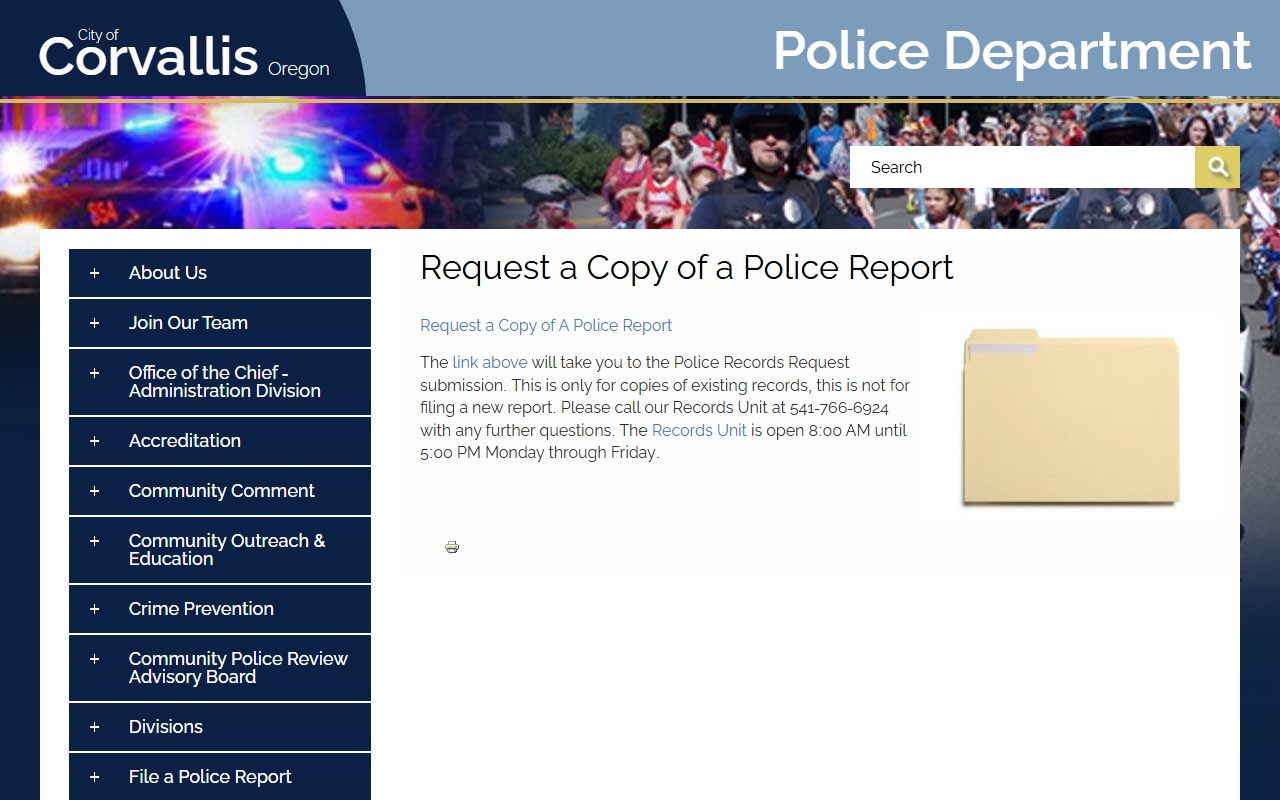This screenshot has height=800, width=1280.
Task: Click the Police Department header title
Action: (x=1012, y=51)
